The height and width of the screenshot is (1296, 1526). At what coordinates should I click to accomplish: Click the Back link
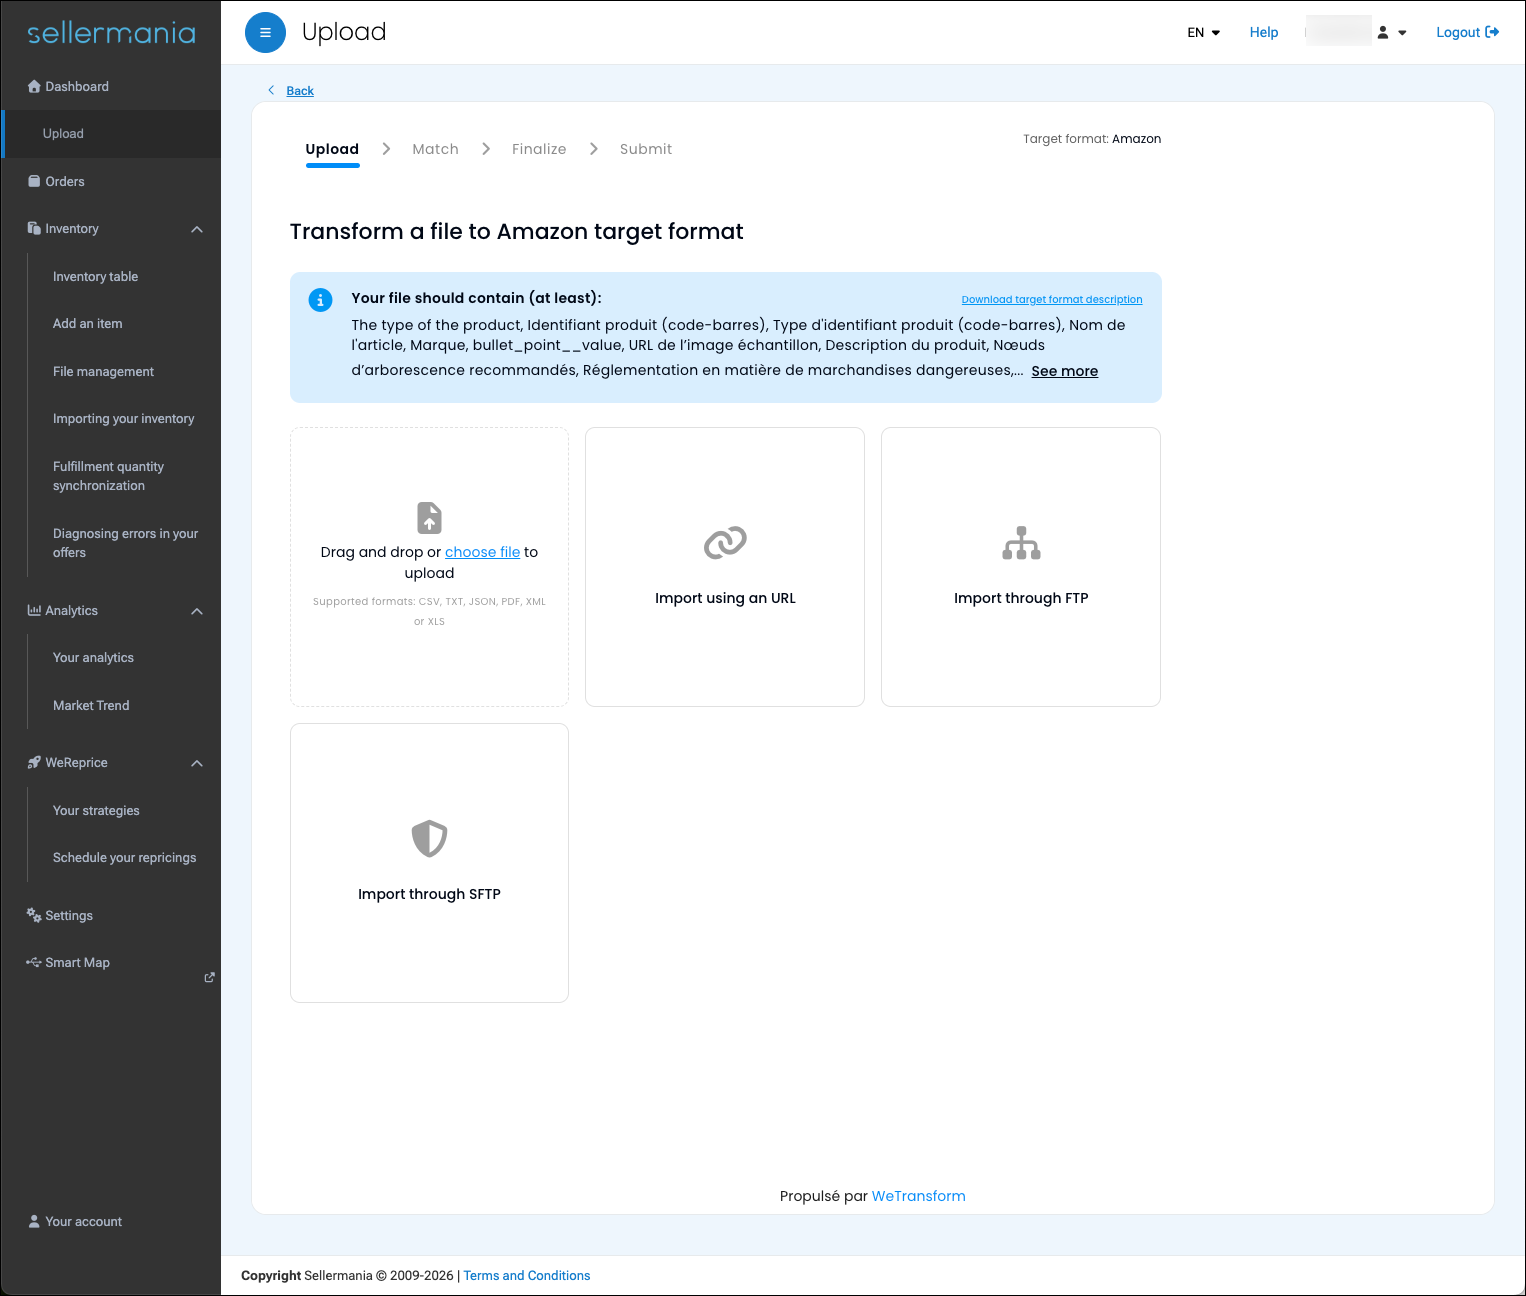coord(300,91)
